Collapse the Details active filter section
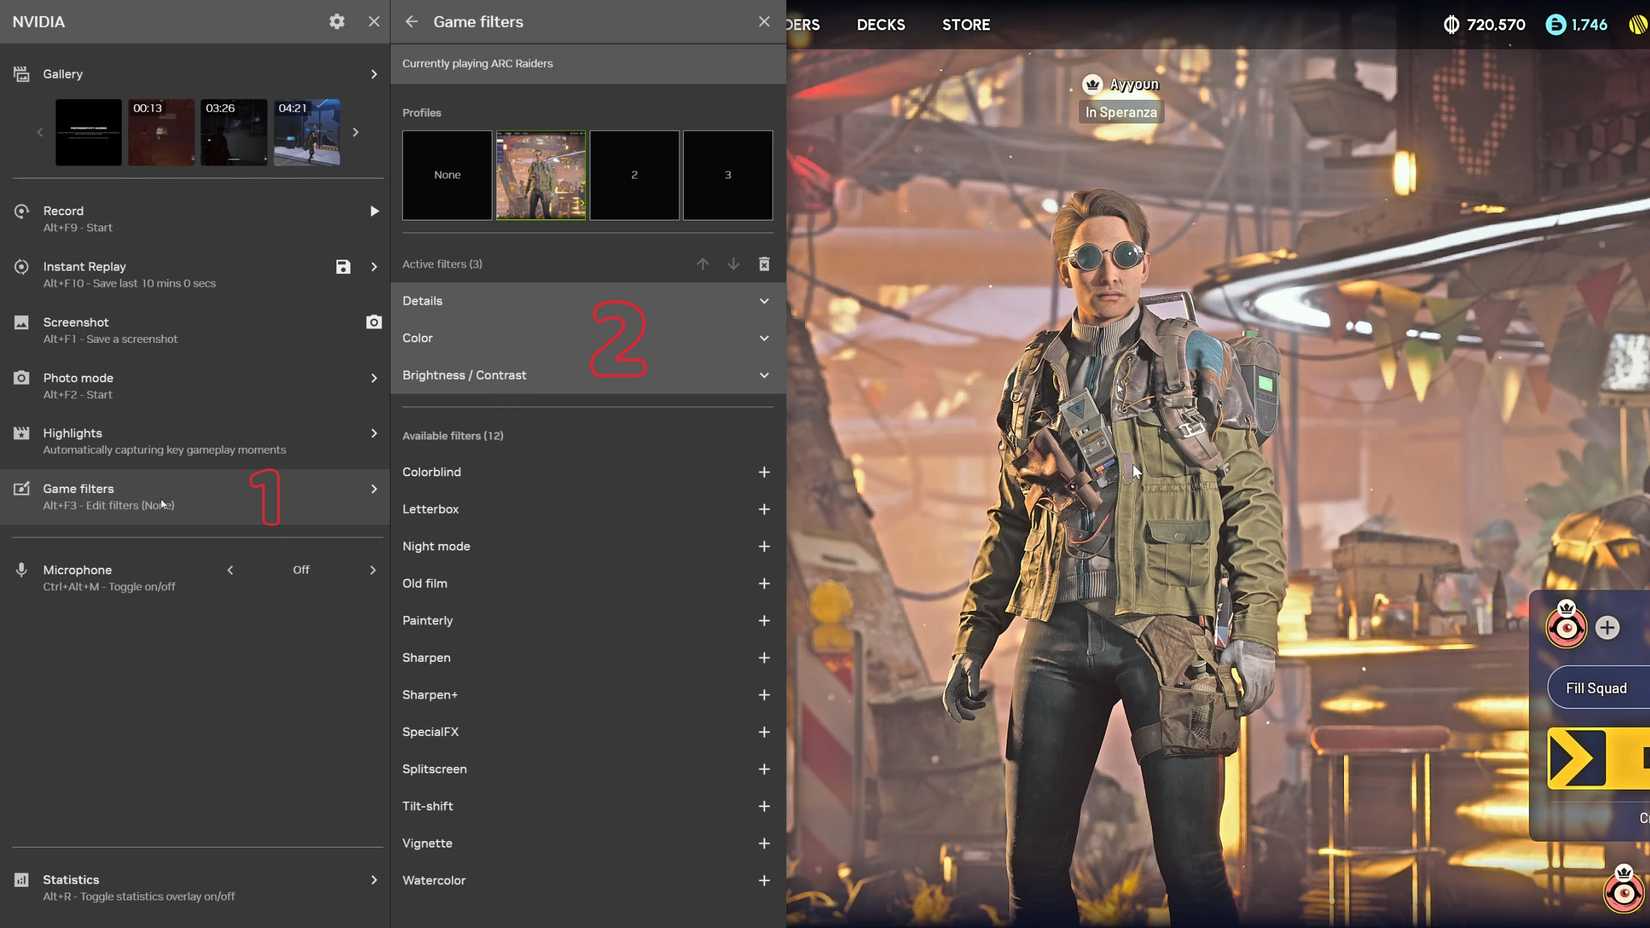 (763, 300)
